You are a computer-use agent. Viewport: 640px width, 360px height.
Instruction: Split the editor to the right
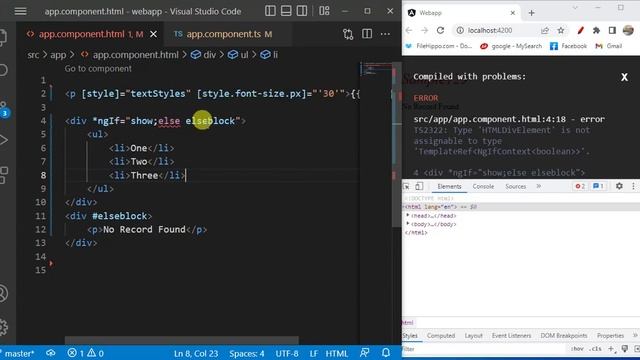click(x=367, y=34)
